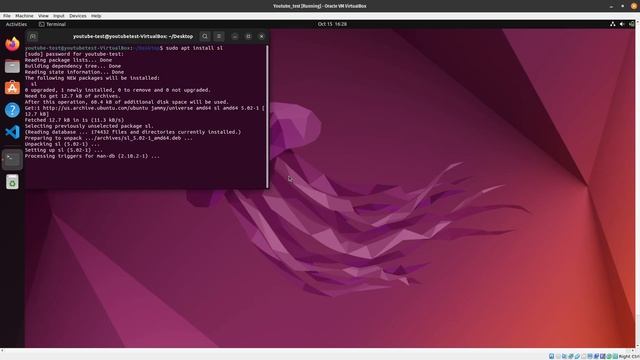Open the clock showing Oct 15

click(x=332, y=24)
